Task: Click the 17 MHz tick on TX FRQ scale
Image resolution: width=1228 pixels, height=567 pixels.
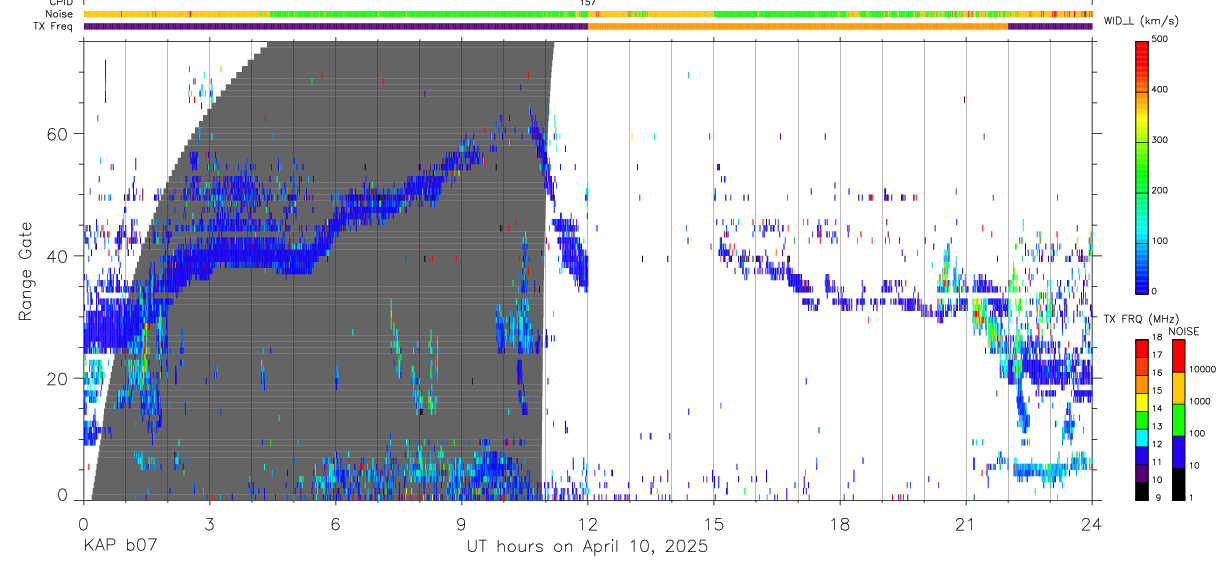Action: pyautogui.click(x=1157, y=355)
